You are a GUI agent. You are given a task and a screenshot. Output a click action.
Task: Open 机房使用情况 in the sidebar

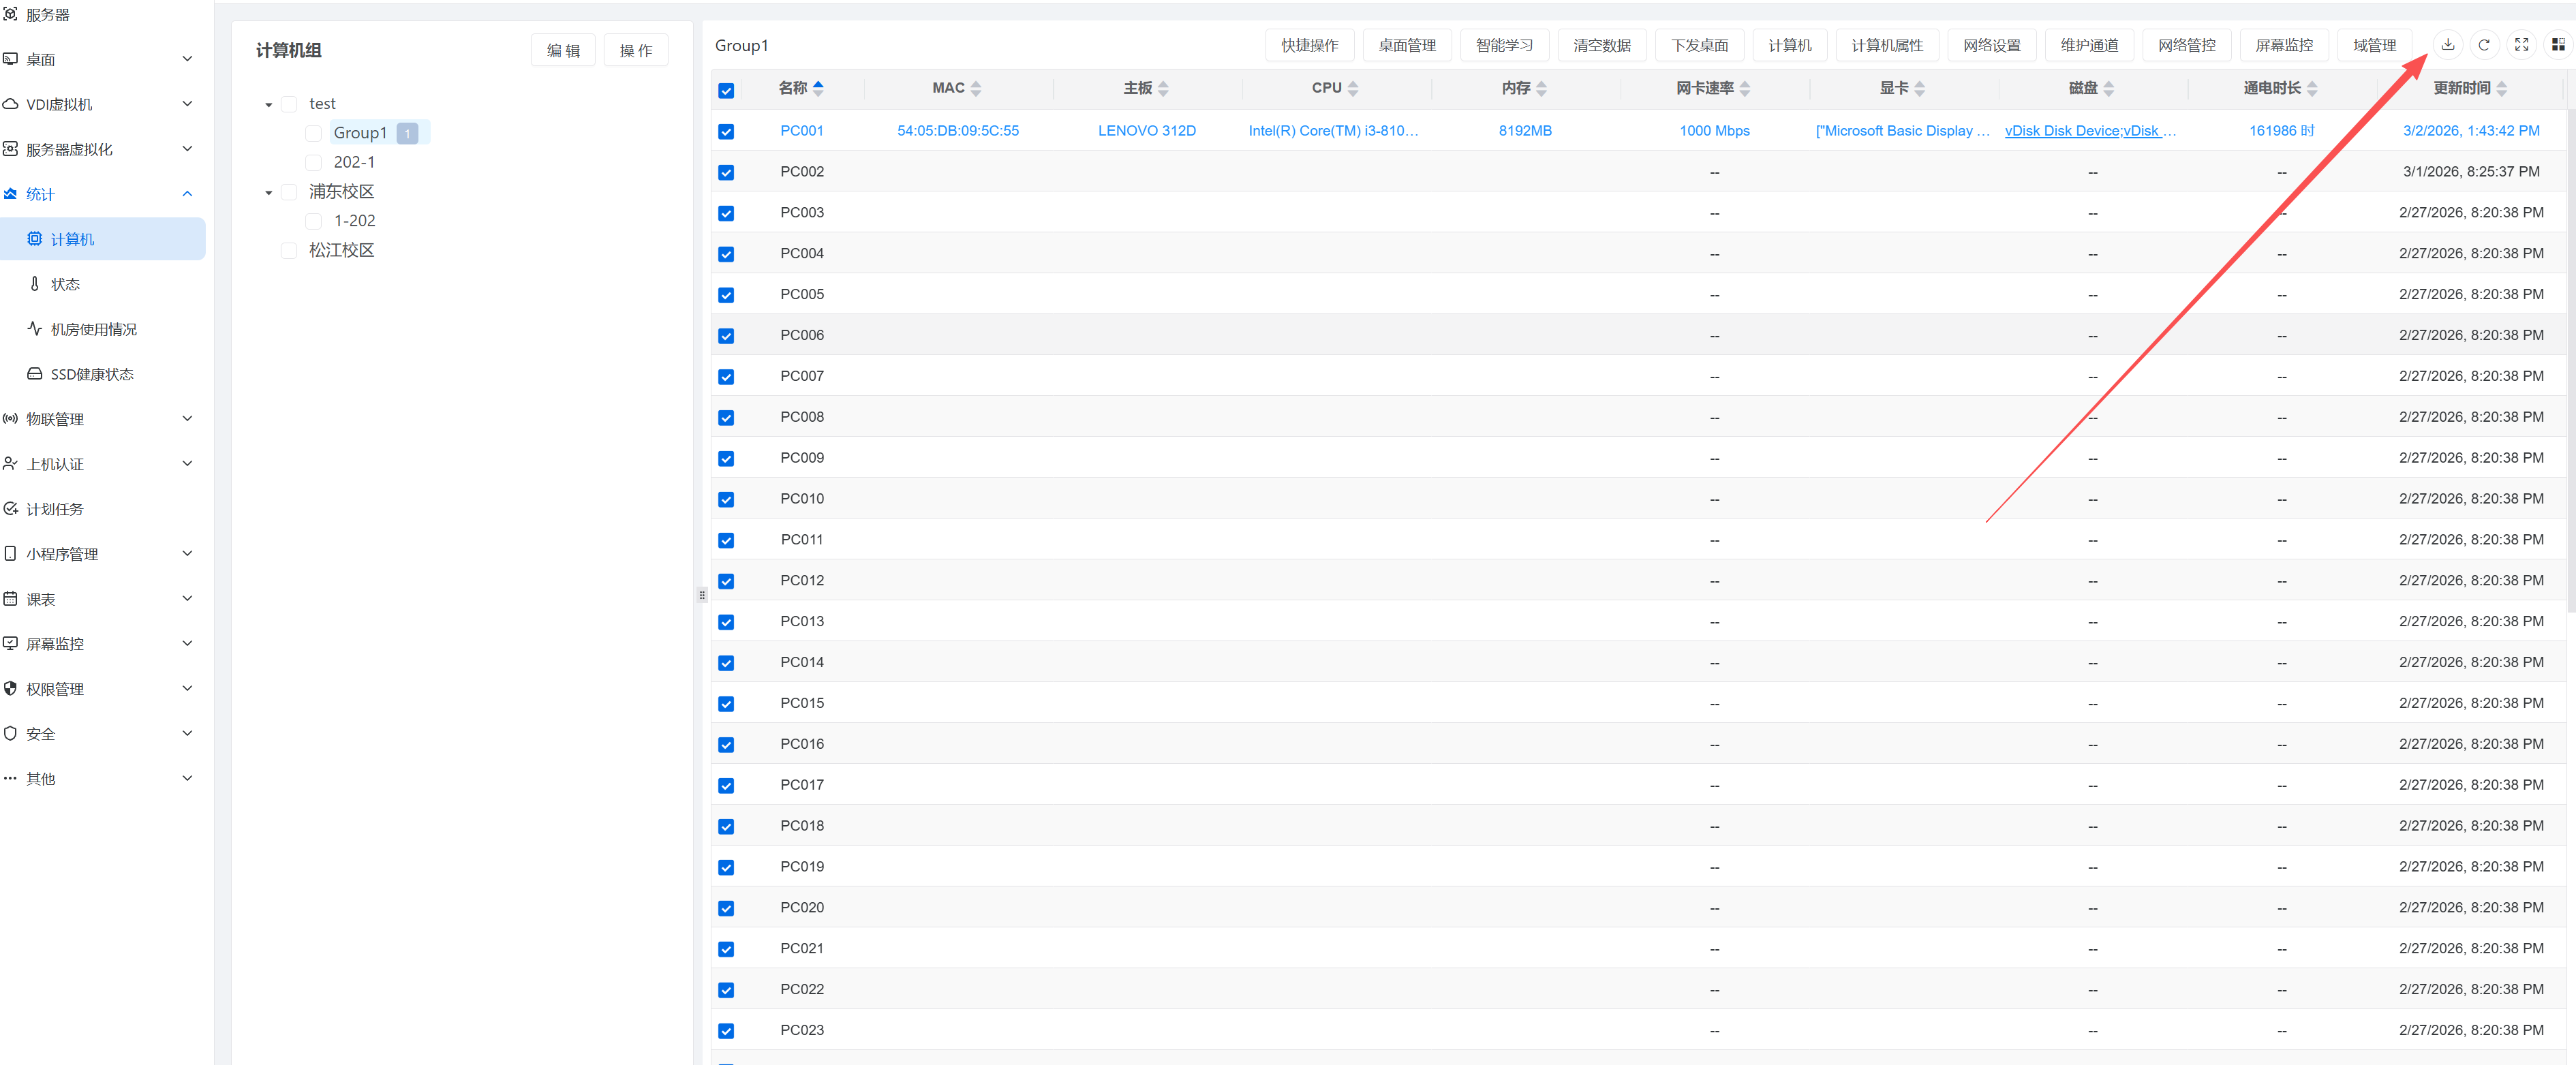[93, 329]
